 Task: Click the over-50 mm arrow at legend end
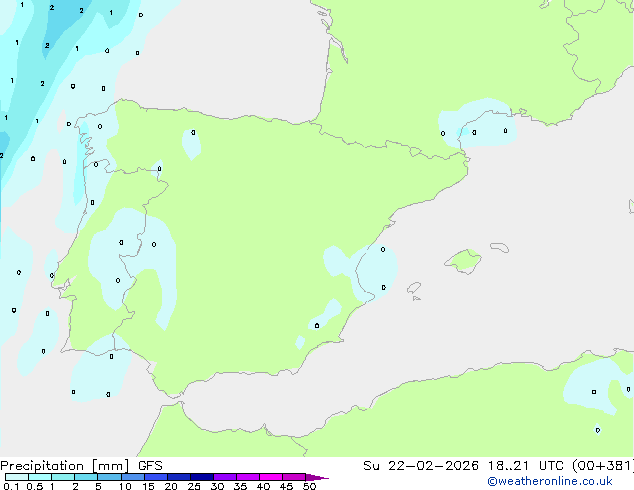[x=317, y=477]
